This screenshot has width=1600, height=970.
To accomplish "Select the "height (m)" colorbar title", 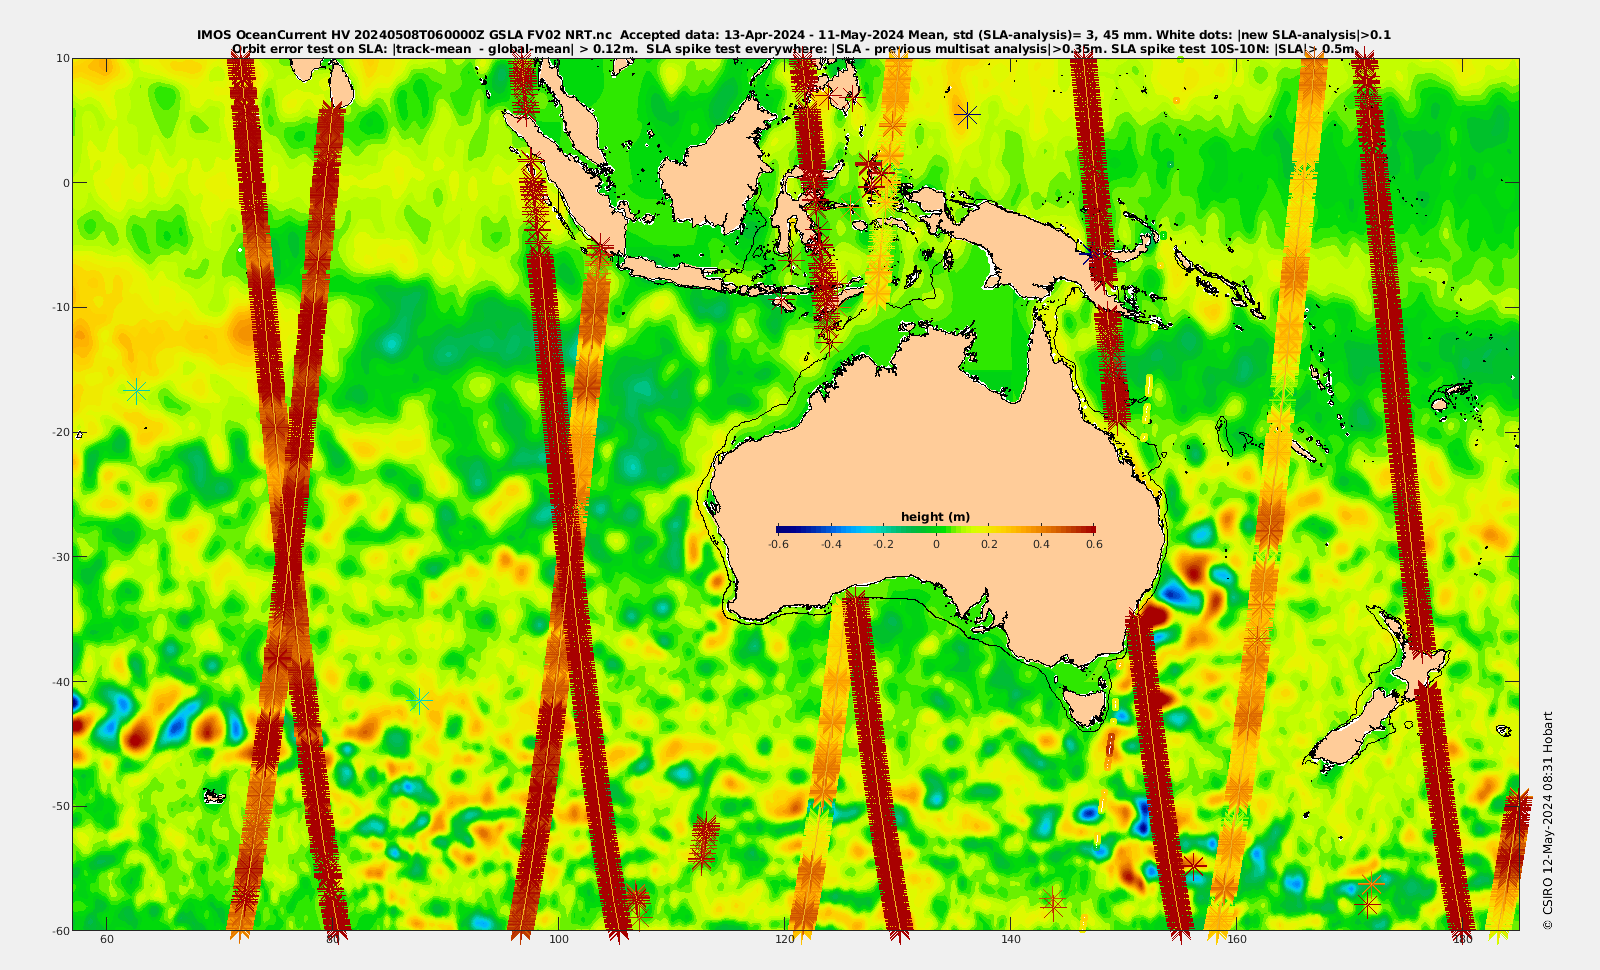I will 935,517.
